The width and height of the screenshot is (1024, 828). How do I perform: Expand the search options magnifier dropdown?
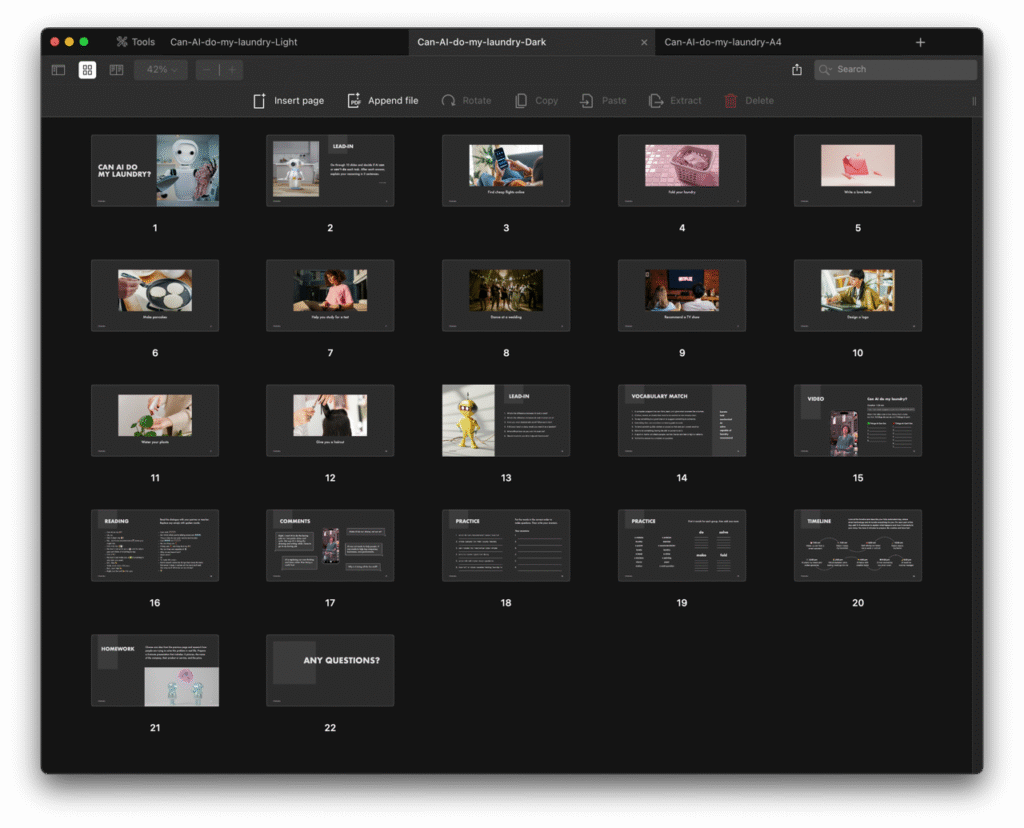click(826, 70)
